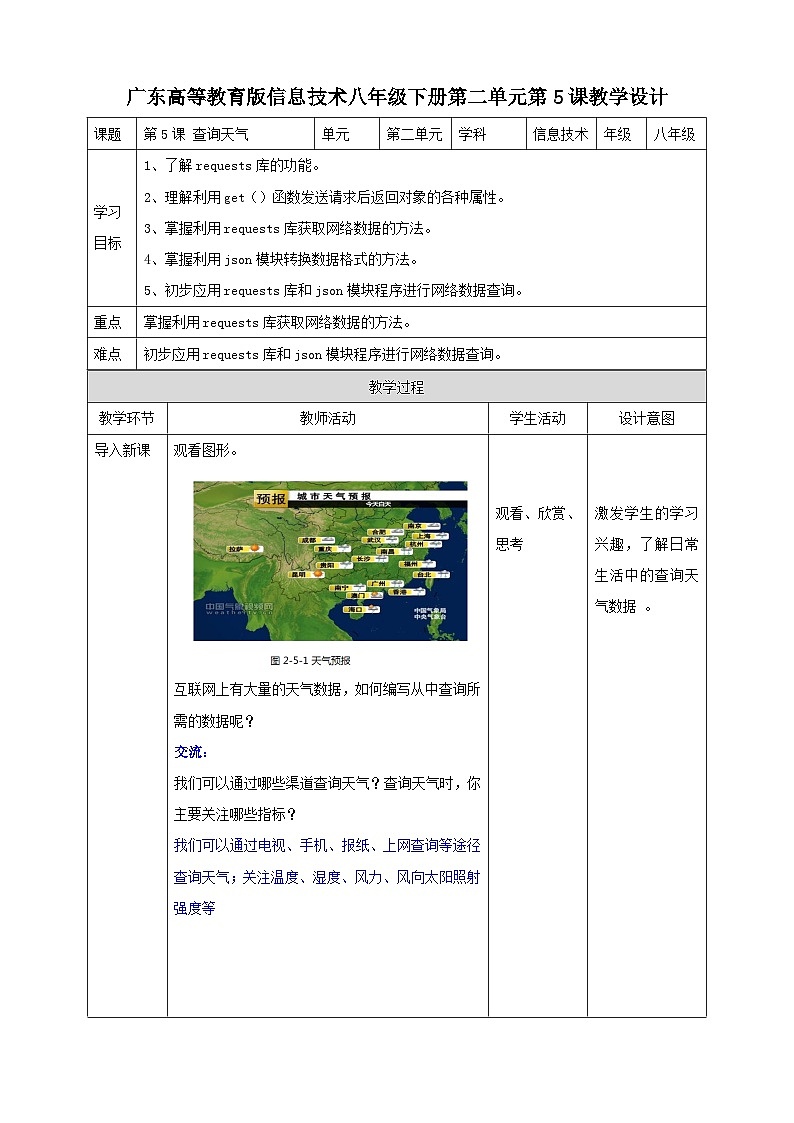Click objective 2 about the get() function

pos(324,197)
